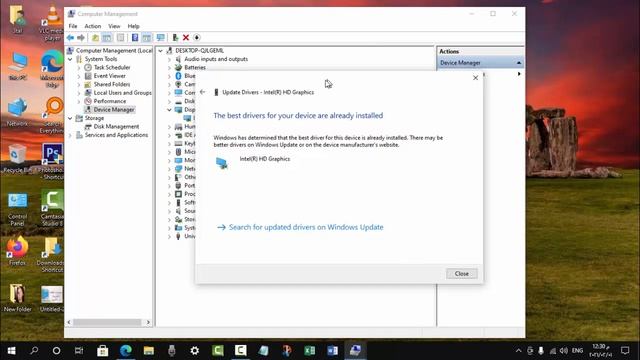Select Performance in the console tree
This screenshot has width=640, height=360.
(110, 101)
